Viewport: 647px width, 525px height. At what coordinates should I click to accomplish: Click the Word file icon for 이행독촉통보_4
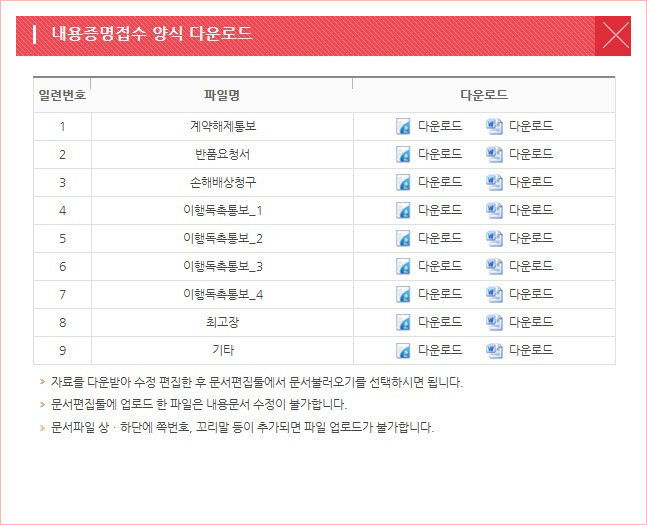(494, 295)
